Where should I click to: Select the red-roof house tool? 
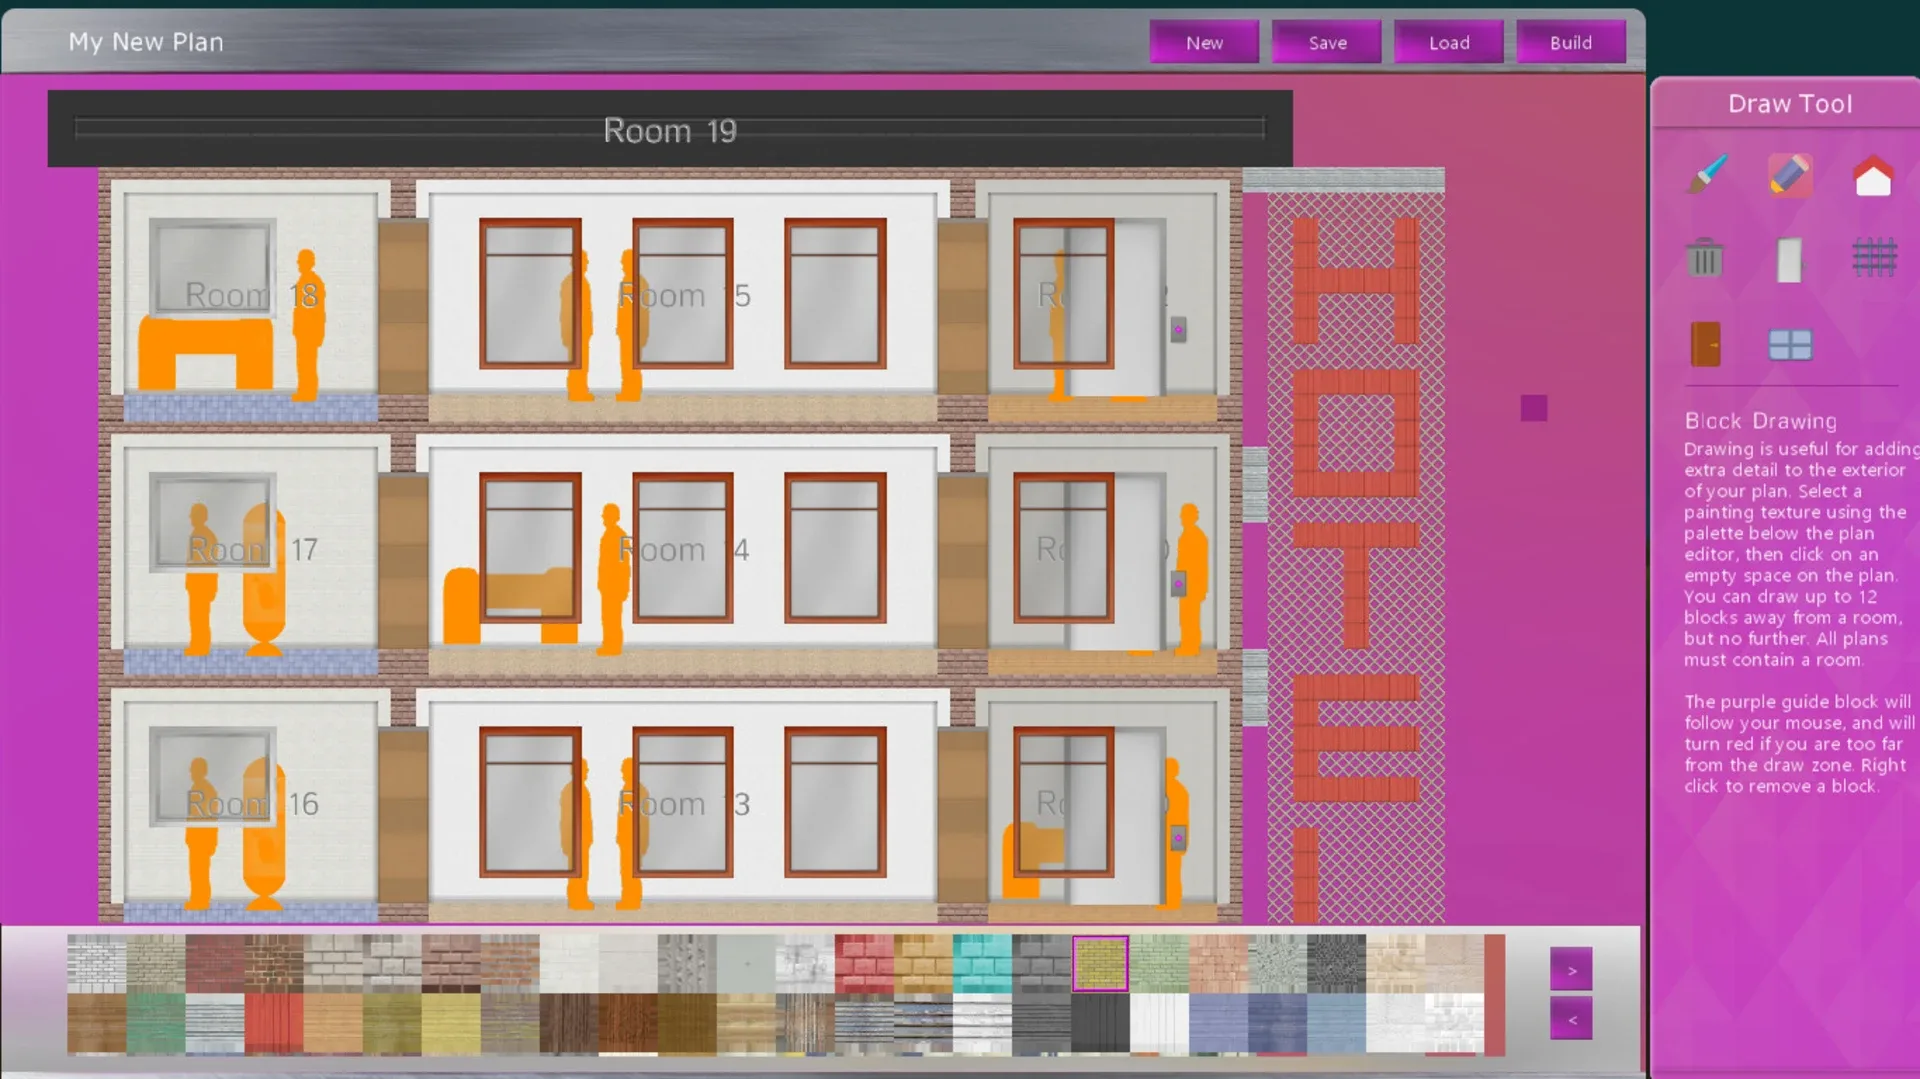1873,176
